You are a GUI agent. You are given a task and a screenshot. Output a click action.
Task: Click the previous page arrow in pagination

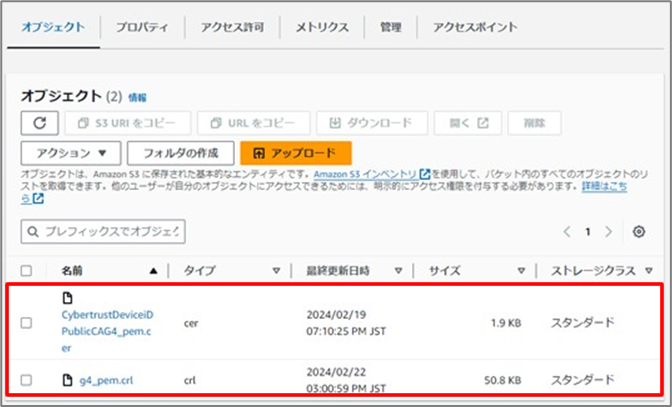tap(567, 231)
